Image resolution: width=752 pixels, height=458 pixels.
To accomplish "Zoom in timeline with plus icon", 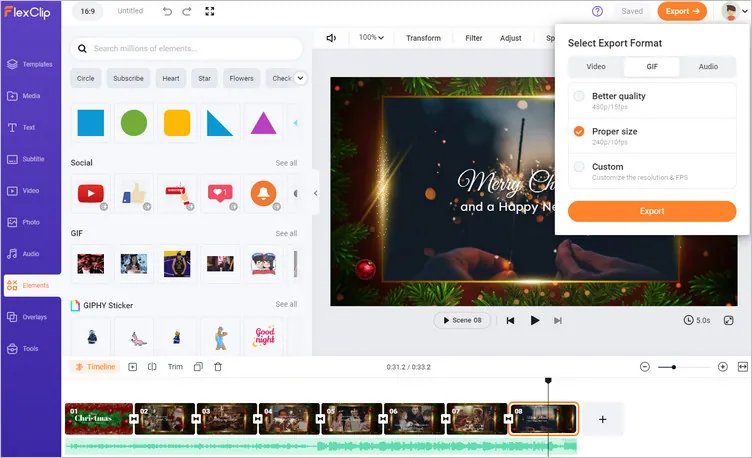I will tap(723, 367).
